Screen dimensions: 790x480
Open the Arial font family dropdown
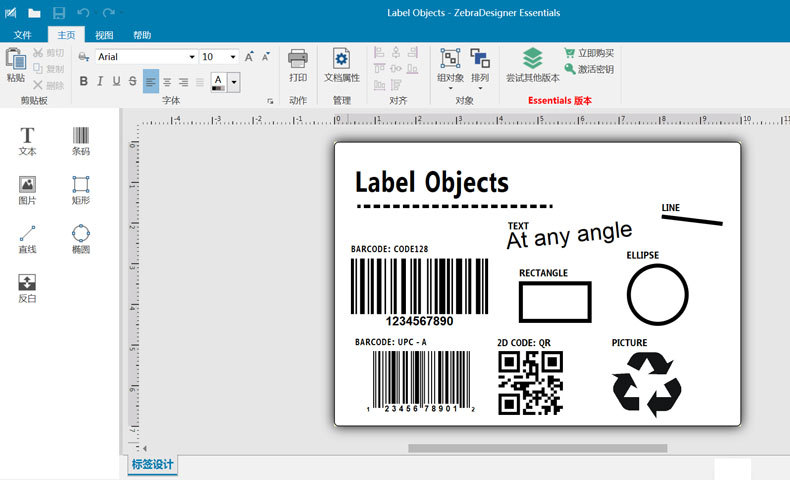pos(191,57)
